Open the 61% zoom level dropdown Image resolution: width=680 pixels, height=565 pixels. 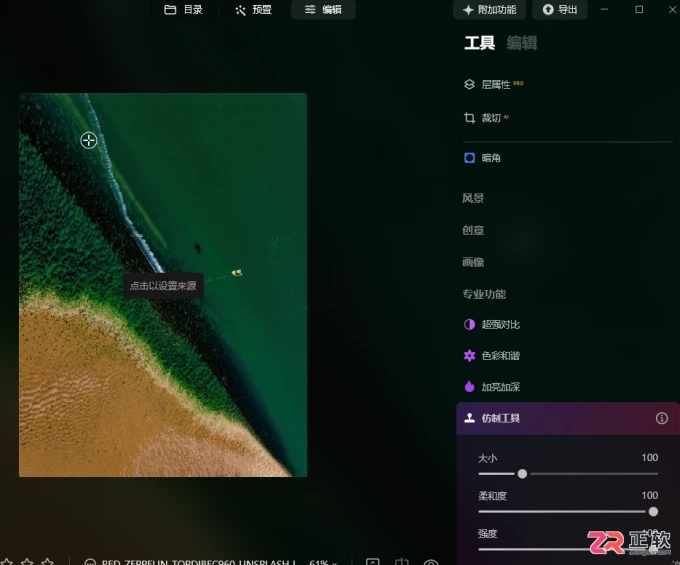coord(323,562)
